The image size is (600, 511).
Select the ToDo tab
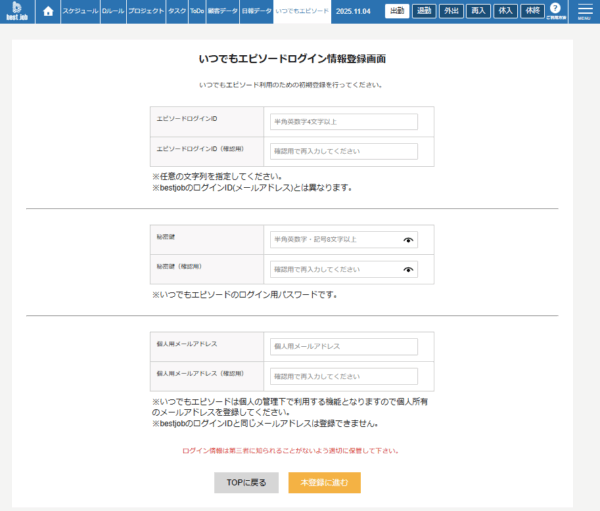click(197, 12)
